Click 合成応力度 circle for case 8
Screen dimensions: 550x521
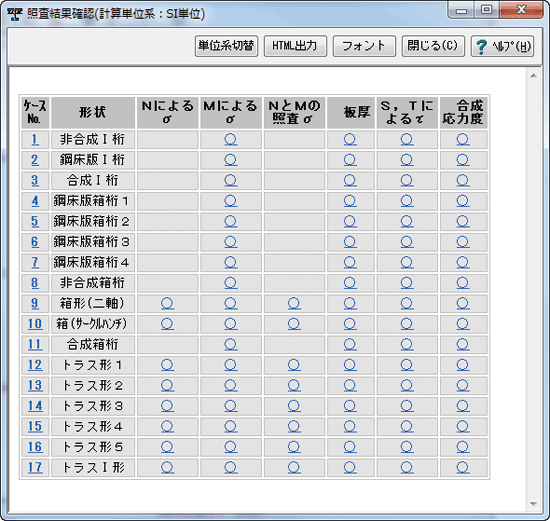pyautogui.click(x=463, y=283)
